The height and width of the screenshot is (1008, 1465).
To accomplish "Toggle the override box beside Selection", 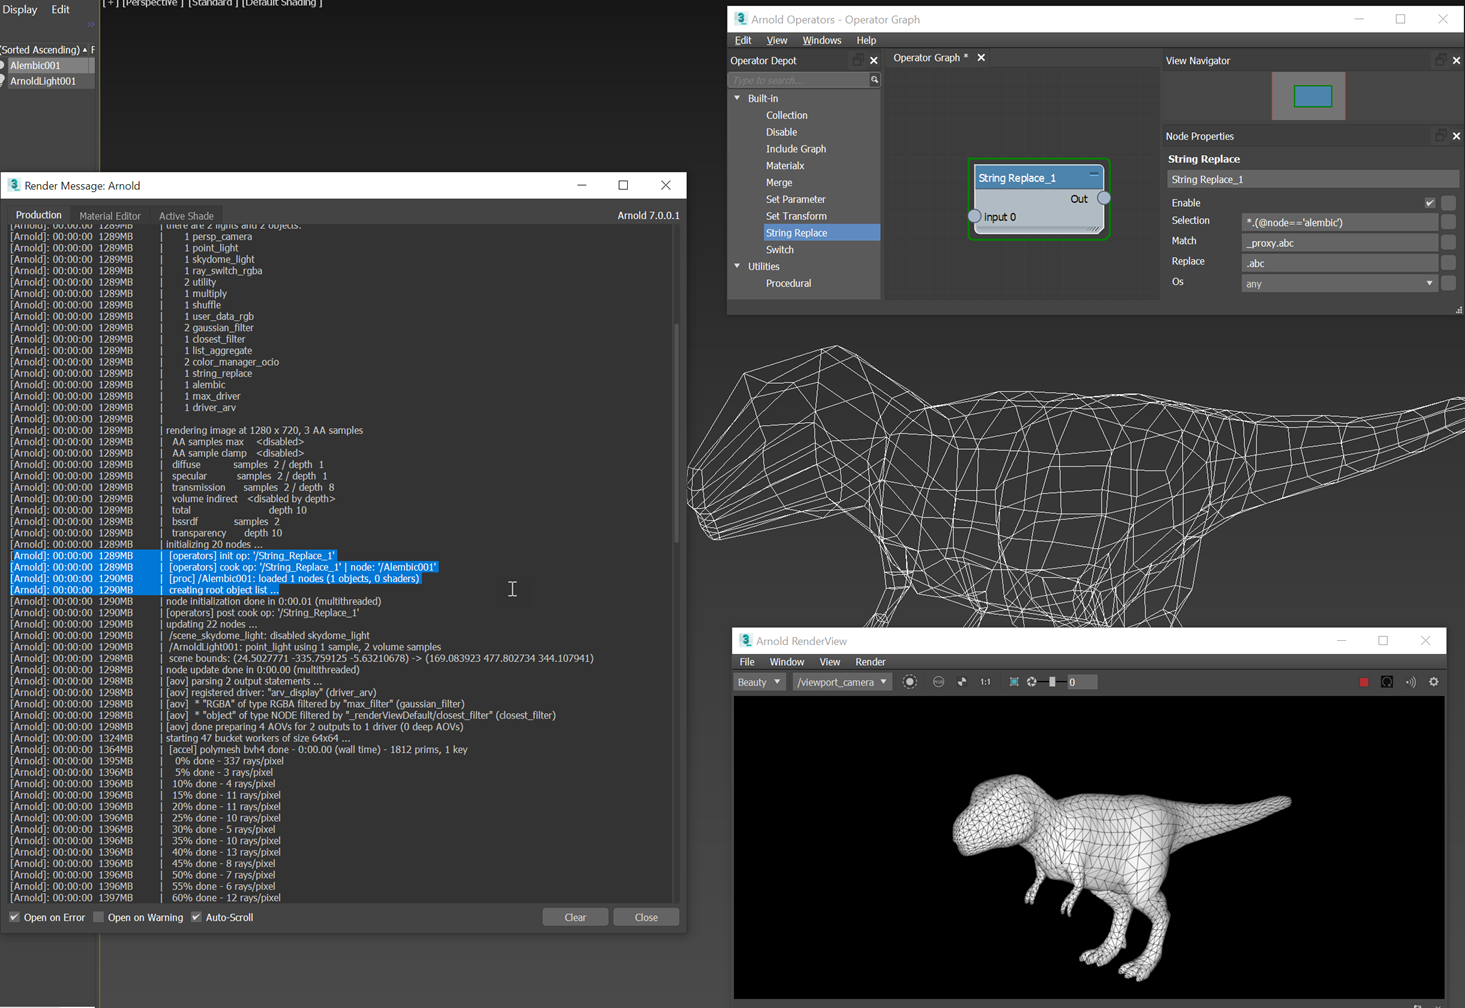I will click(x=1448, y=222).
